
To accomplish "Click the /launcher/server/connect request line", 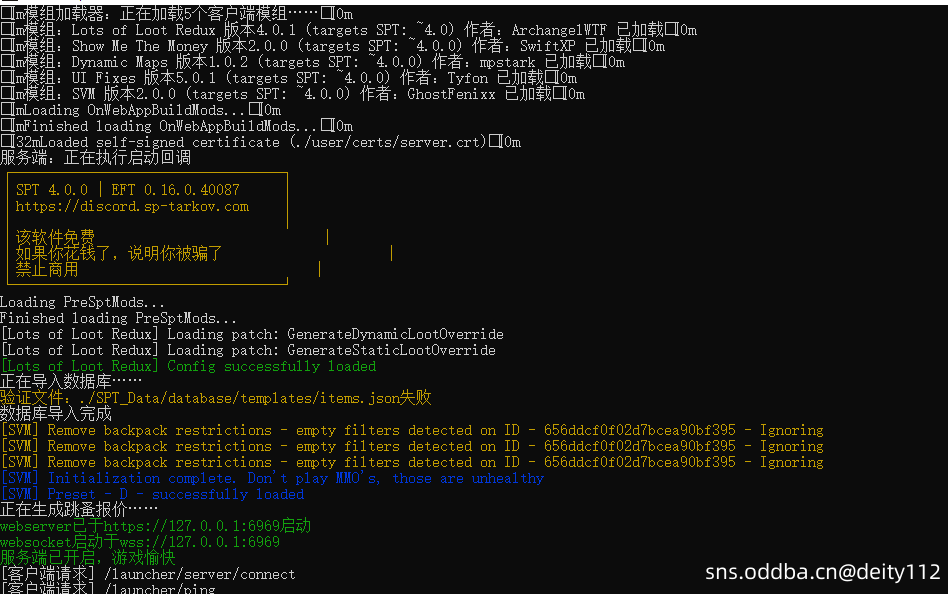I will coord(148,574).
